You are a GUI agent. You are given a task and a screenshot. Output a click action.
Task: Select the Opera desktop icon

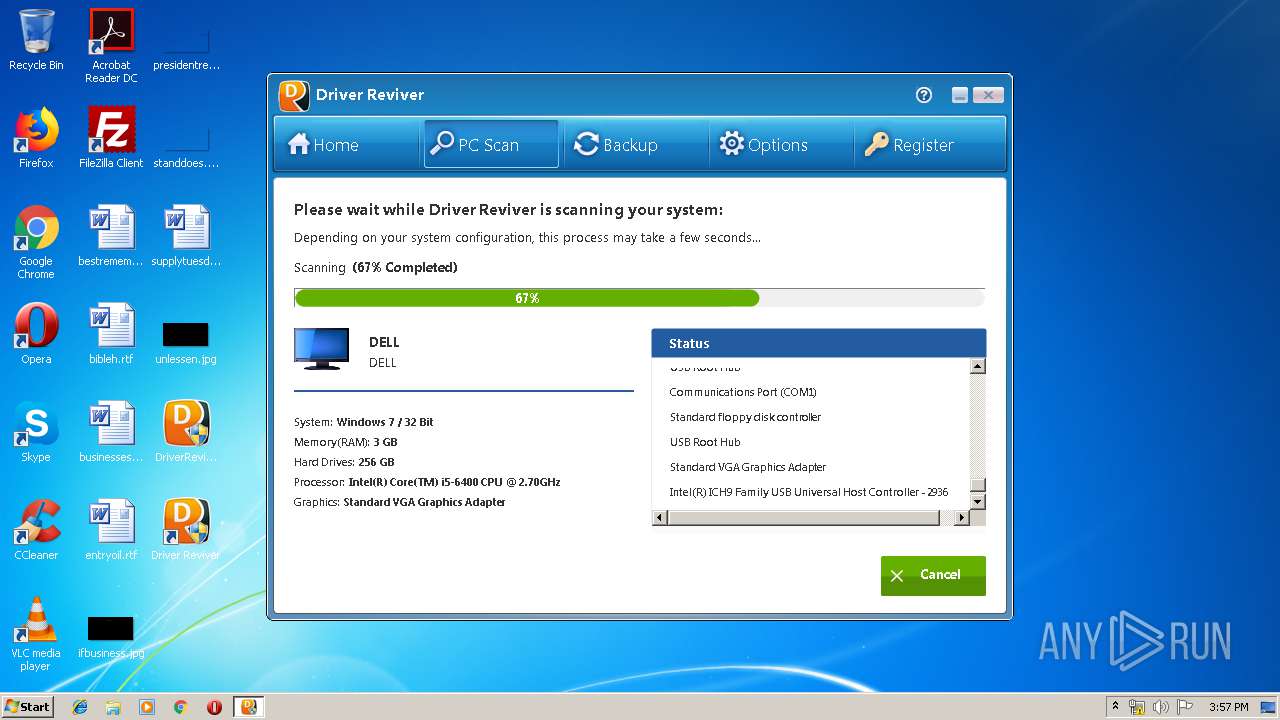36,334
